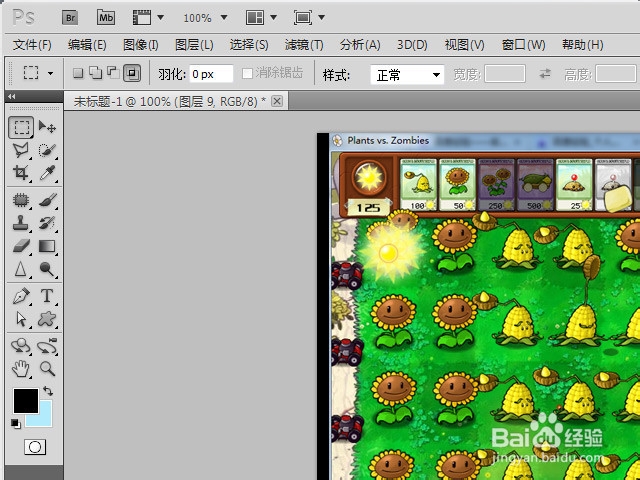The height and width of the screenshot is (480, 640).
Task: Open the 窗口(W) menu
Action: click(523, 44)
